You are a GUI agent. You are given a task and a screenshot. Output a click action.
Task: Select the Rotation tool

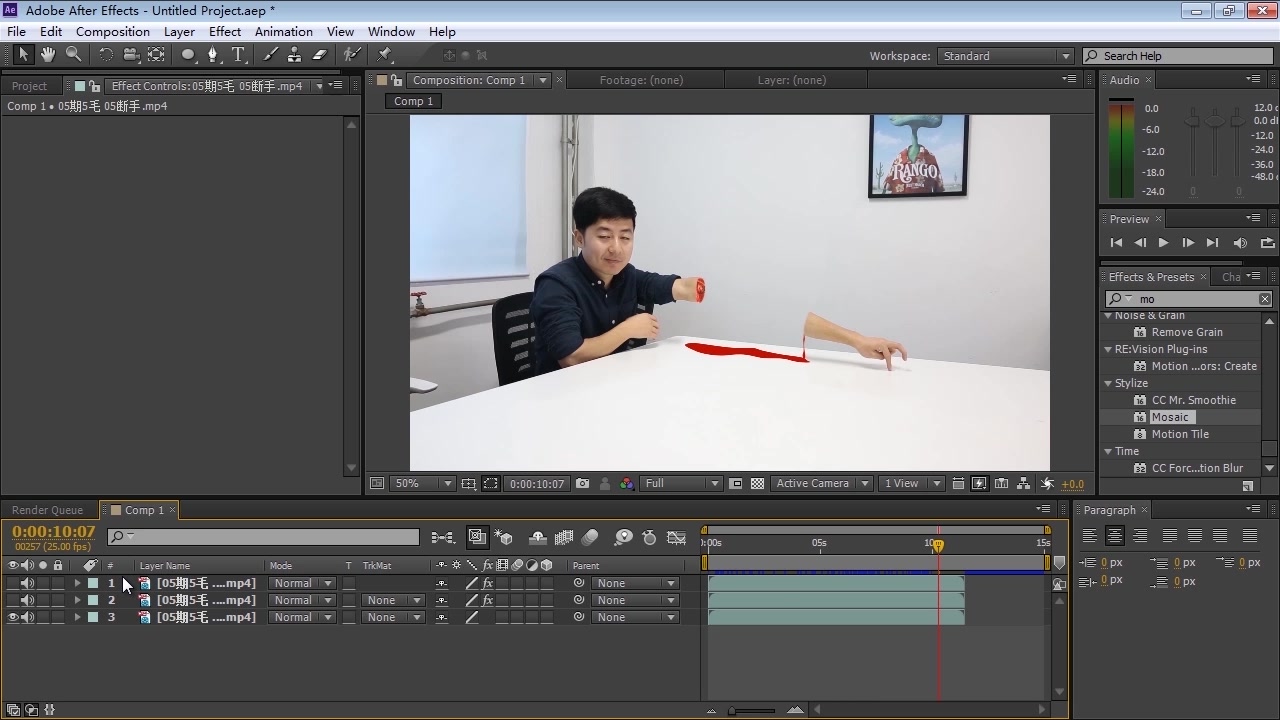click(105, 55)
